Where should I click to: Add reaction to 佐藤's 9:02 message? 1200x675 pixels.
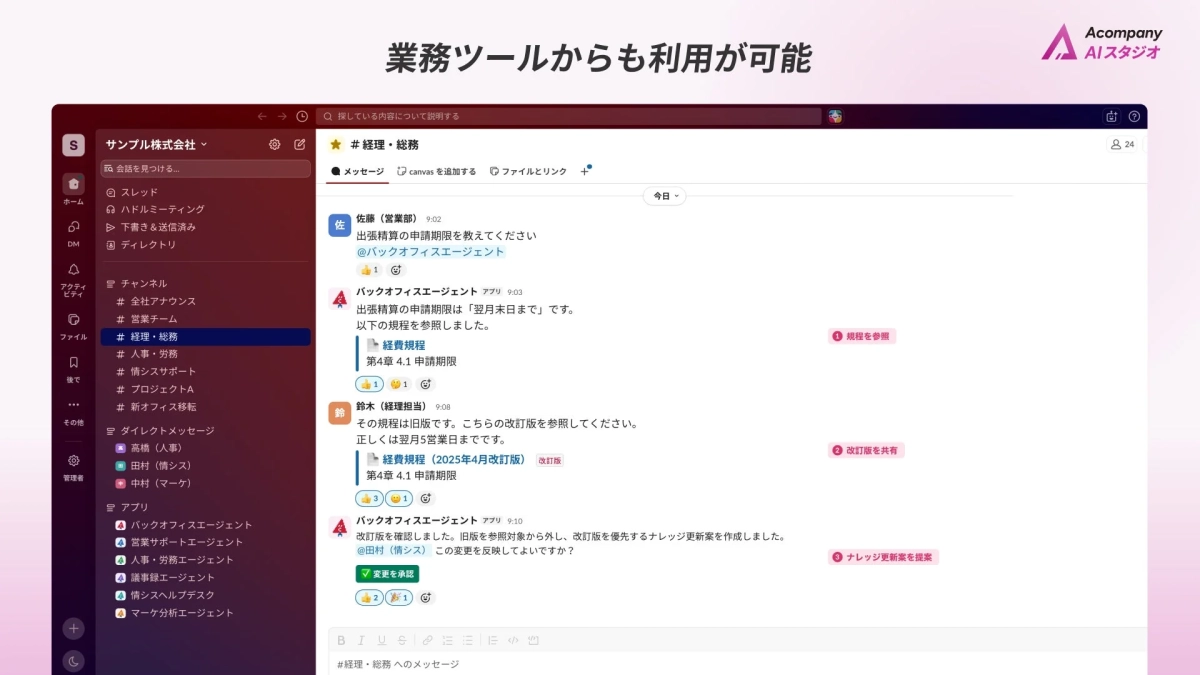coord(396,270)
